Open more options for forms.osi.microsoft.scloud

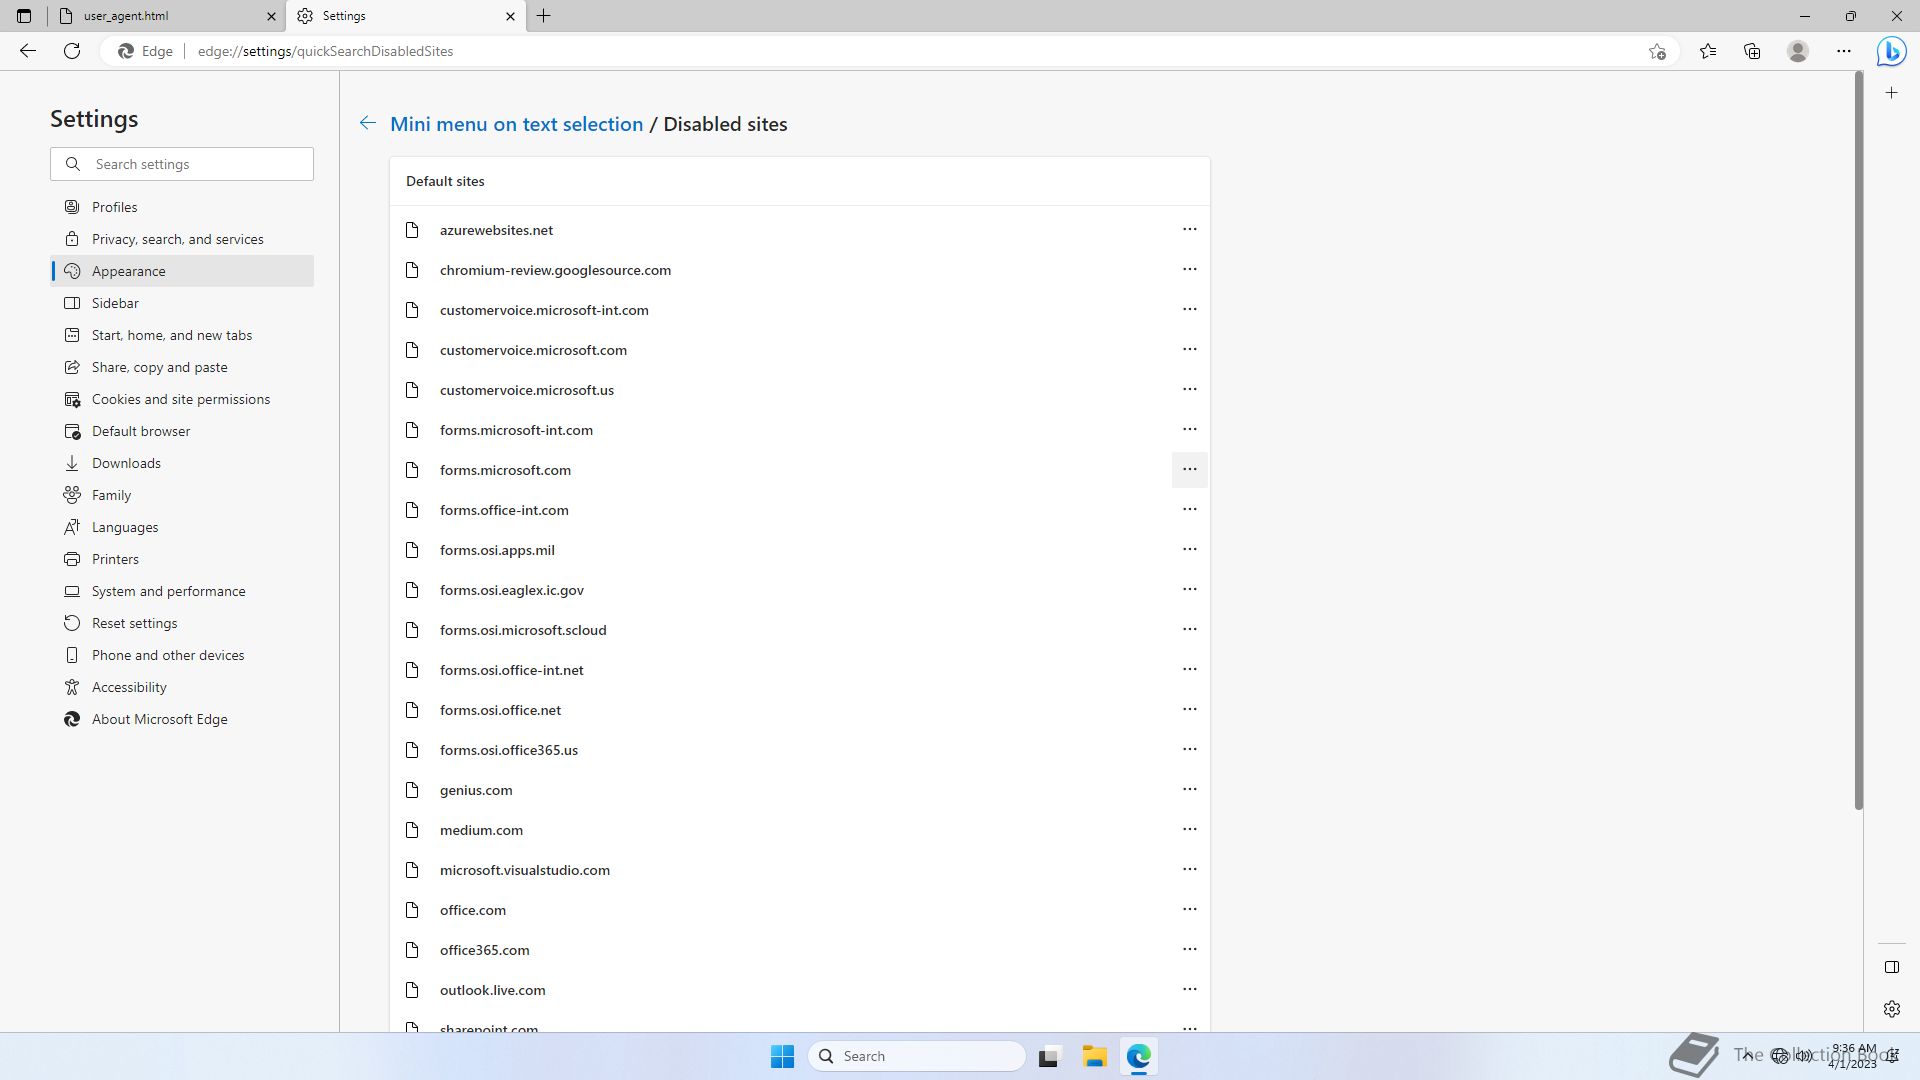[x=1189, y=629]
